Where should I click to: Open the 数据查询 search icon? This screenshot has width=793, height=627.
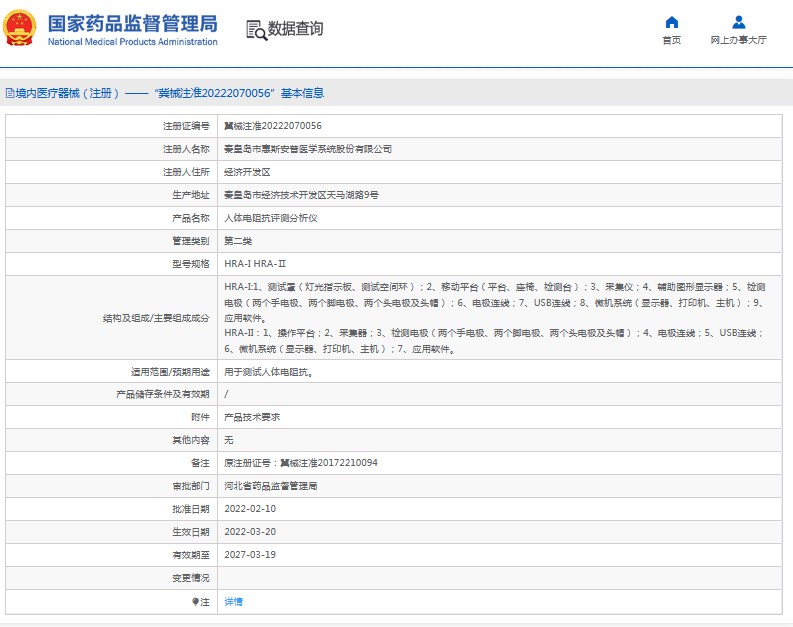point(256,30)
